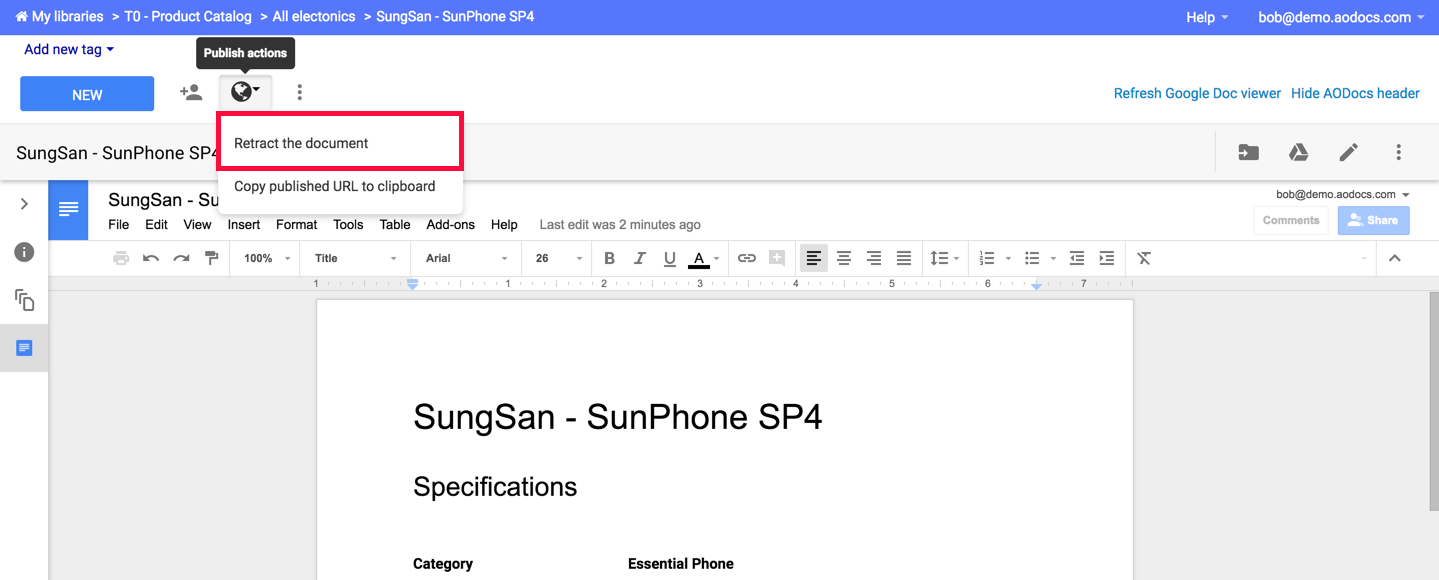Screen dimensions: 1439x580
Task: Go to My libraries breadcrumb
Action: [59, 17]
